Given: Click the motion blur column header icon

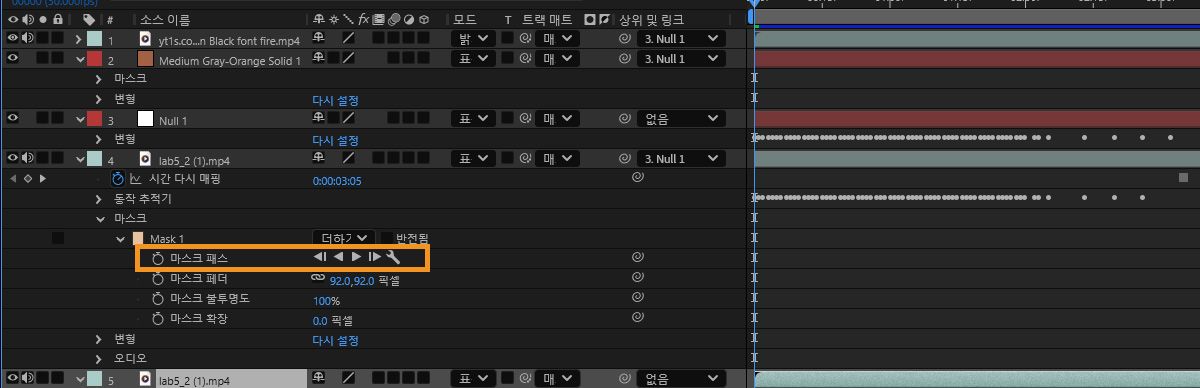Looking at the screenshot, I should tap(395, 18).
